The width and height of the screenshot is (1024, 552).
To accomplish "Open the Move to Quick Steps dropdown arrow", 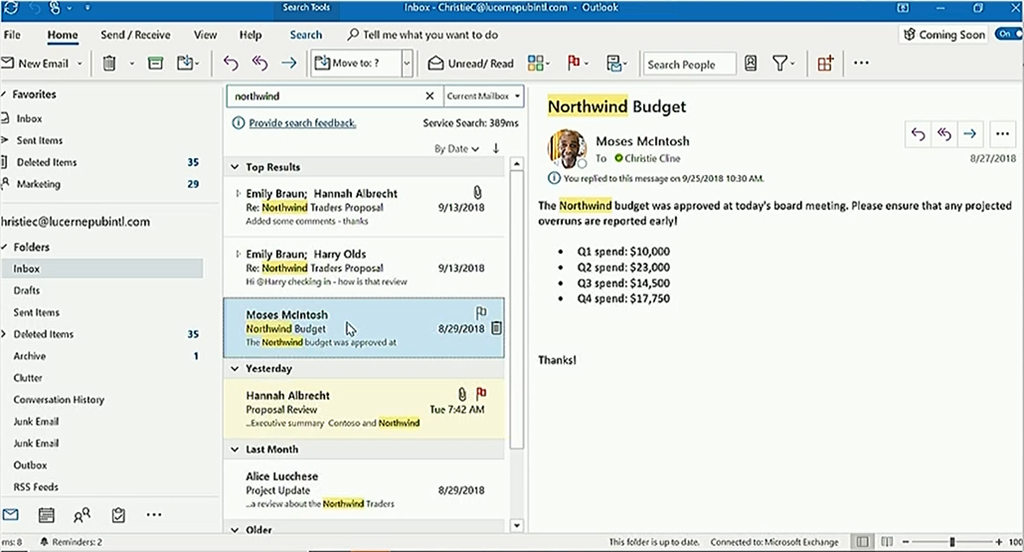I will point(407,63).
